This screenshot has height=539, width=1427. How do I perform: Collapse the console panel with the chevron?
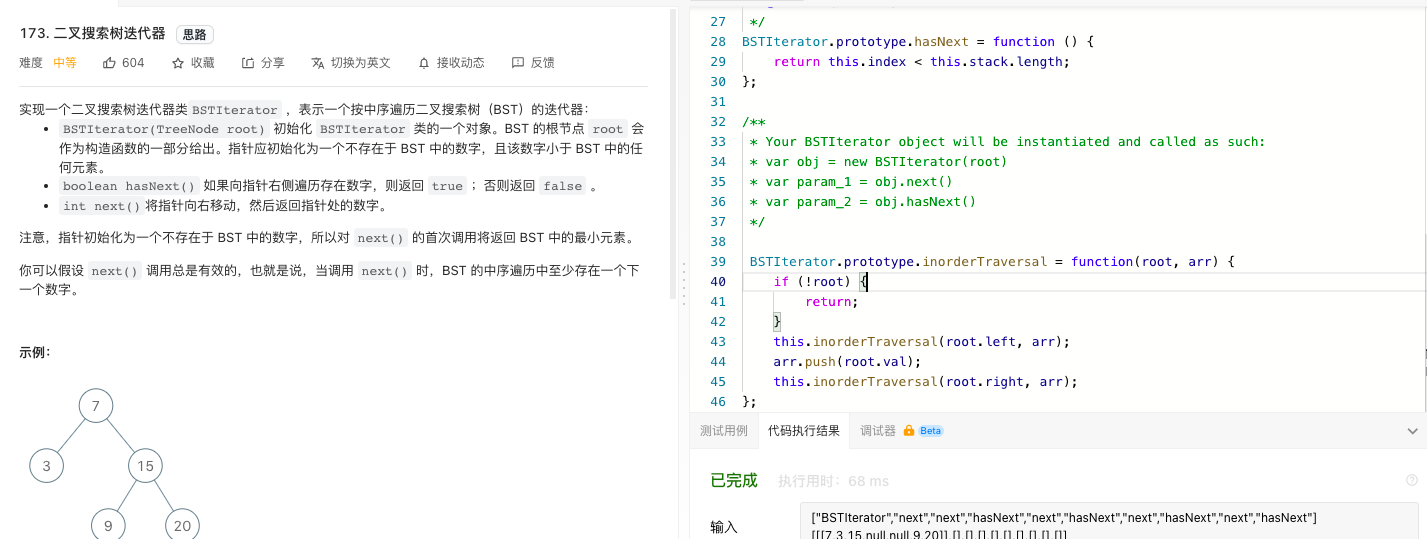point(1413,431)
